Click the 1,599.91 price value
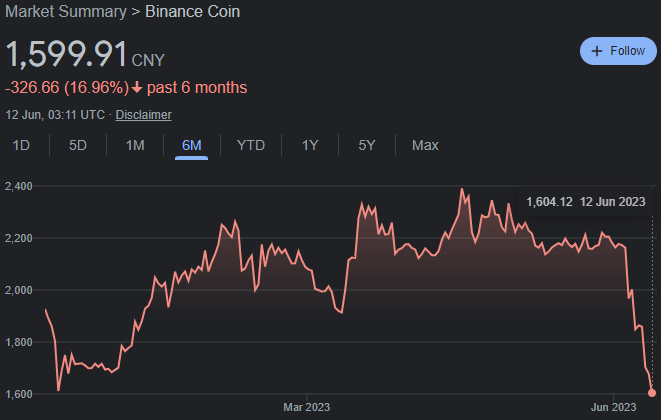661x420 pixels. (66, 54)
